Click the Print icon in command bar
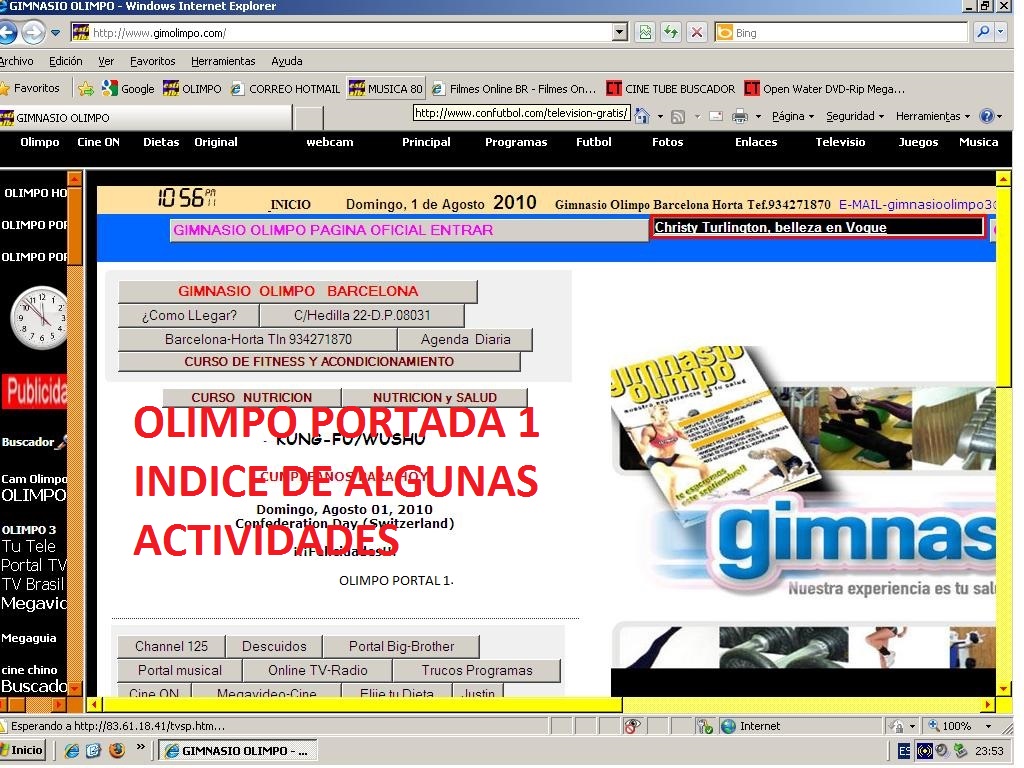The height and width of the screenshot is (768, 1024). pos(740,117)
